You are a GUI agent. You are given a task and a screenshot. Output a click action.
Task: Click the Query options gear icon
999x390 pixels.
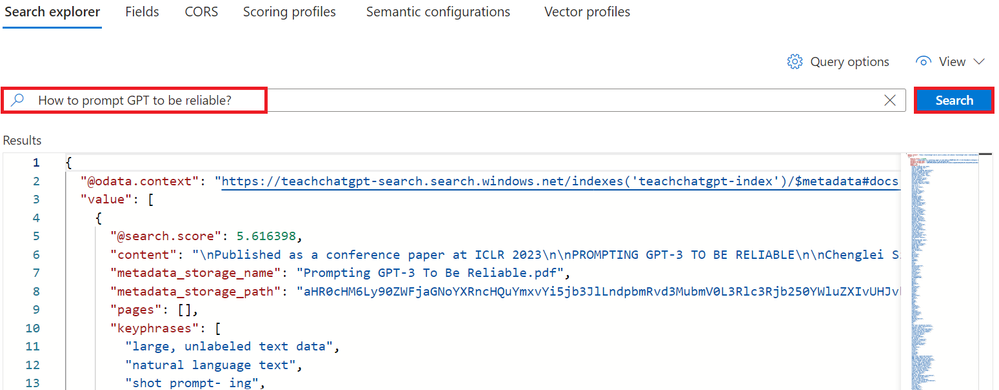point(794,62)
